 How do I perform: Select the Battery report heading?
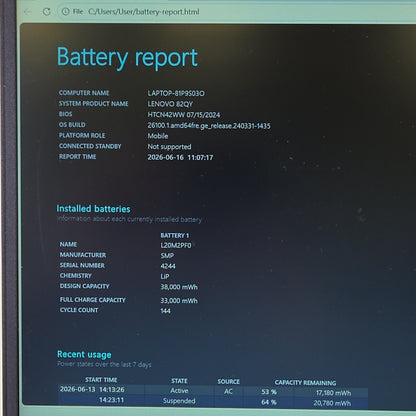click(127, 58)
